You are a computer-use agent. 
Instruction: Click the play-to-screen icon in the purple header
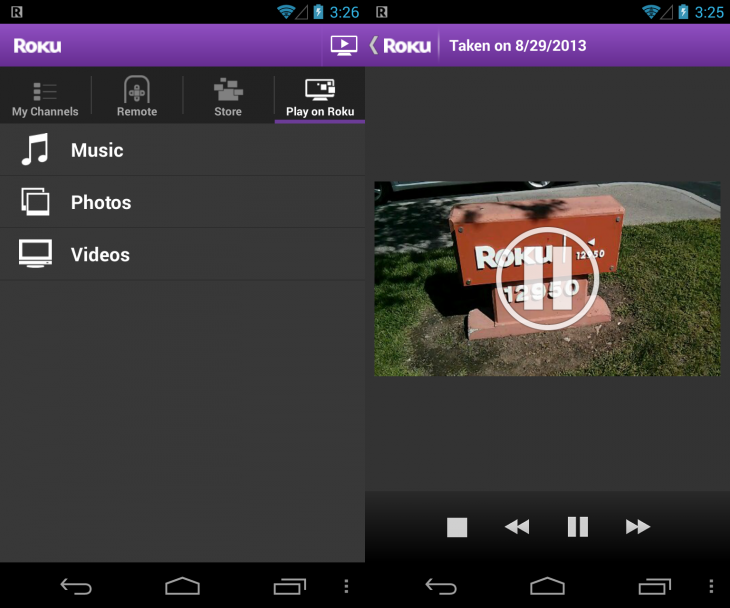click(343, 45)
